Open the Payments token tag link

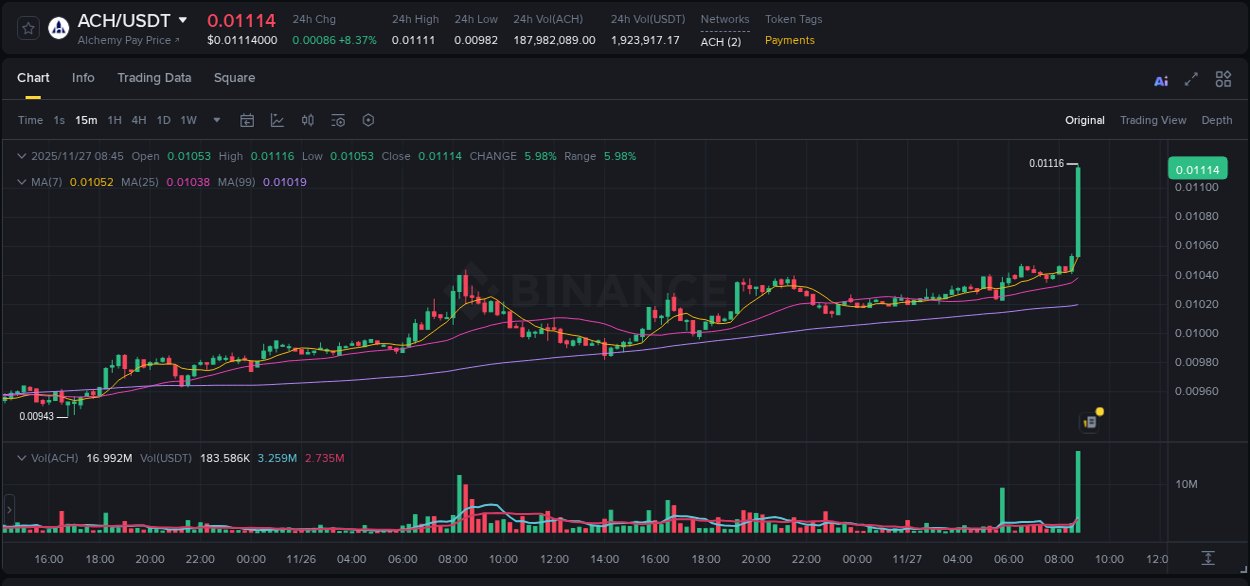(x=789, y=40)
